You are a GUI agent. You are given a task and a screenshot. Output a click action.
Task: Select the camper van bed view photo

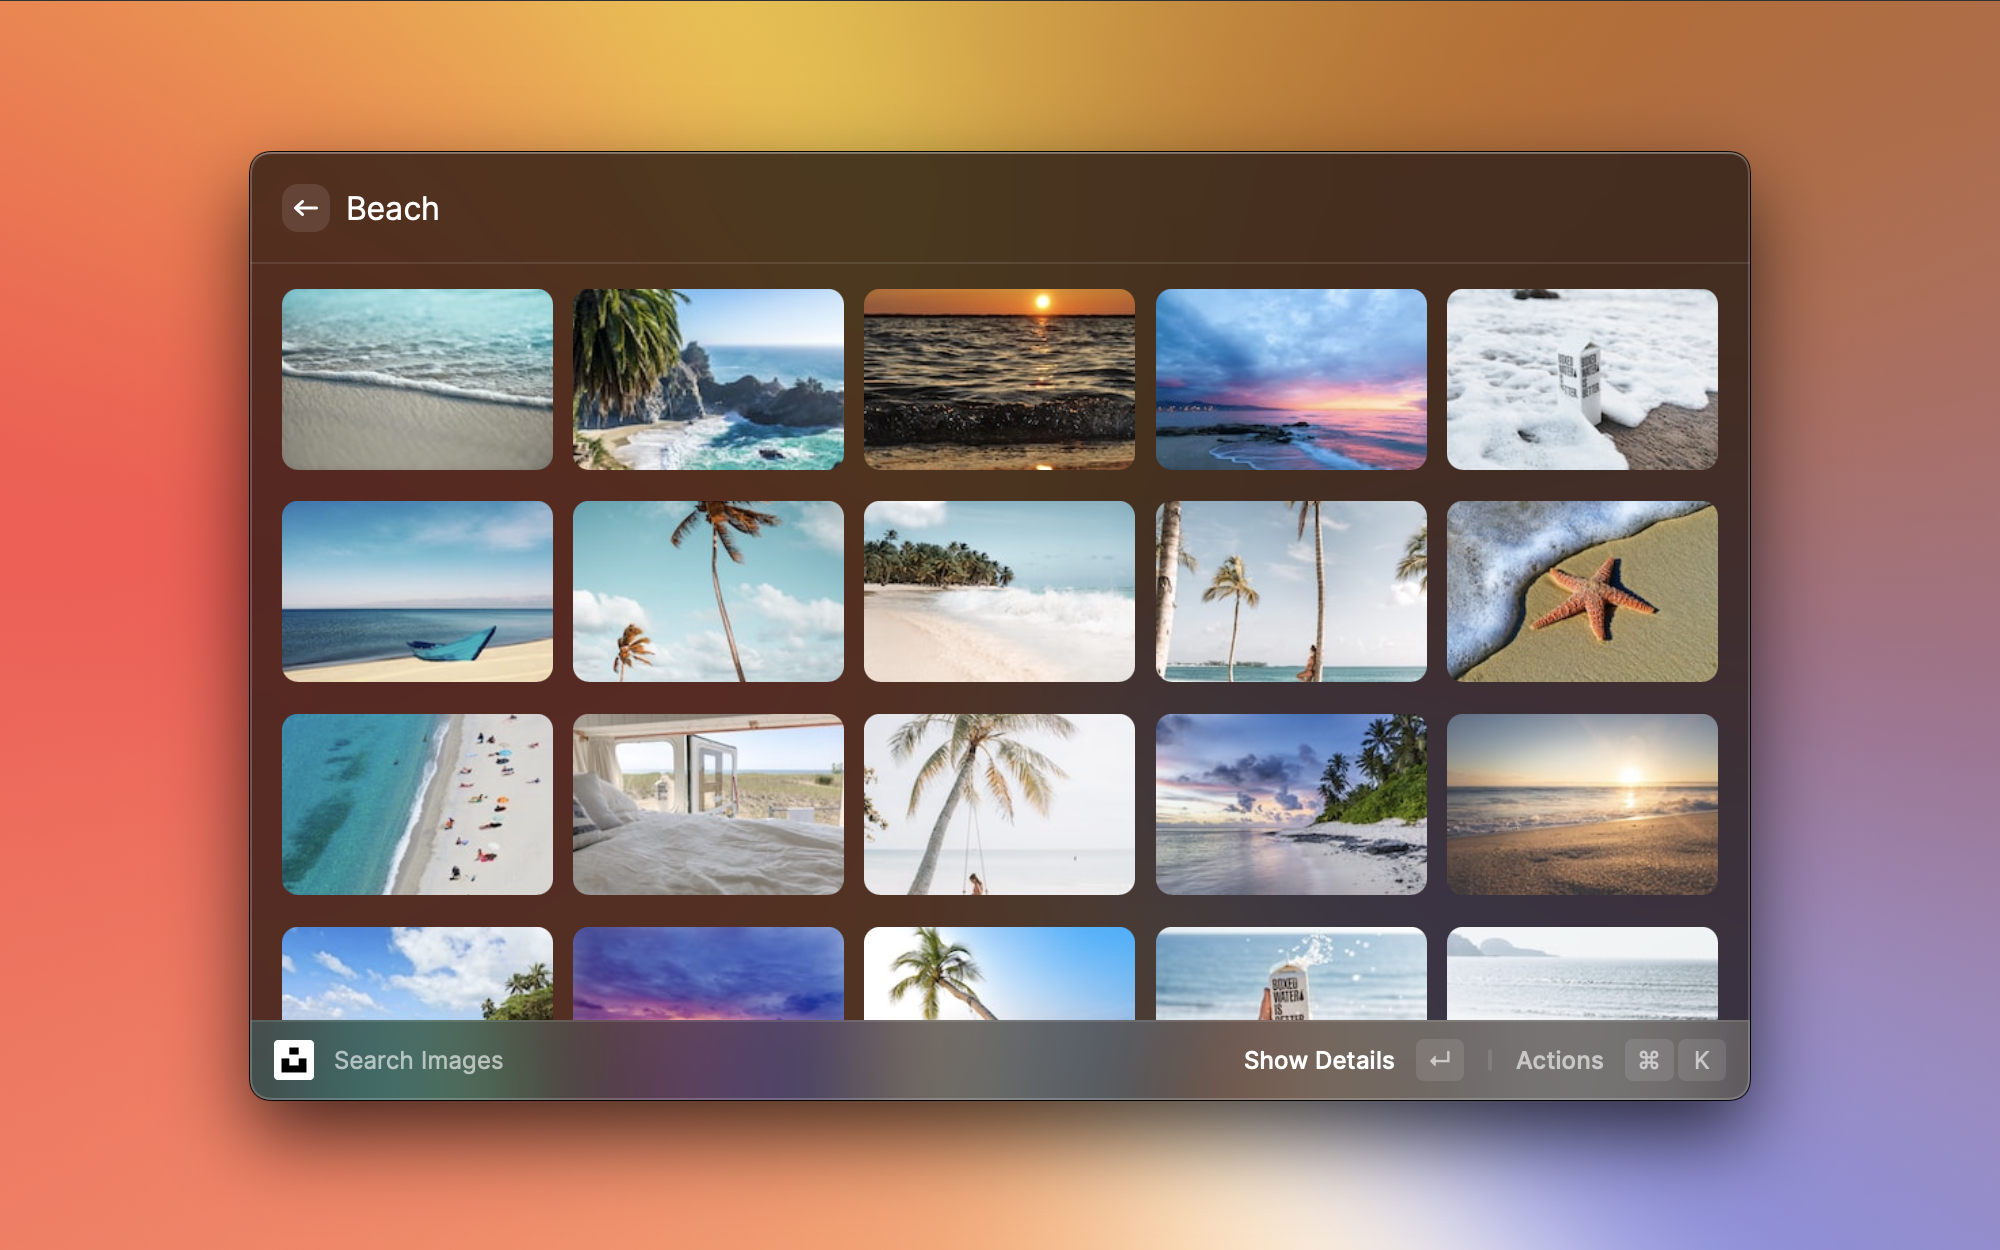tap(708, 804)
